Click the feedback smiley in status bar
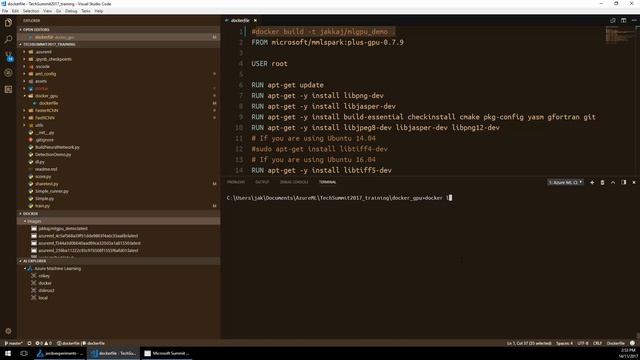This screenshot has height=360, width=640. coord(632,343)
